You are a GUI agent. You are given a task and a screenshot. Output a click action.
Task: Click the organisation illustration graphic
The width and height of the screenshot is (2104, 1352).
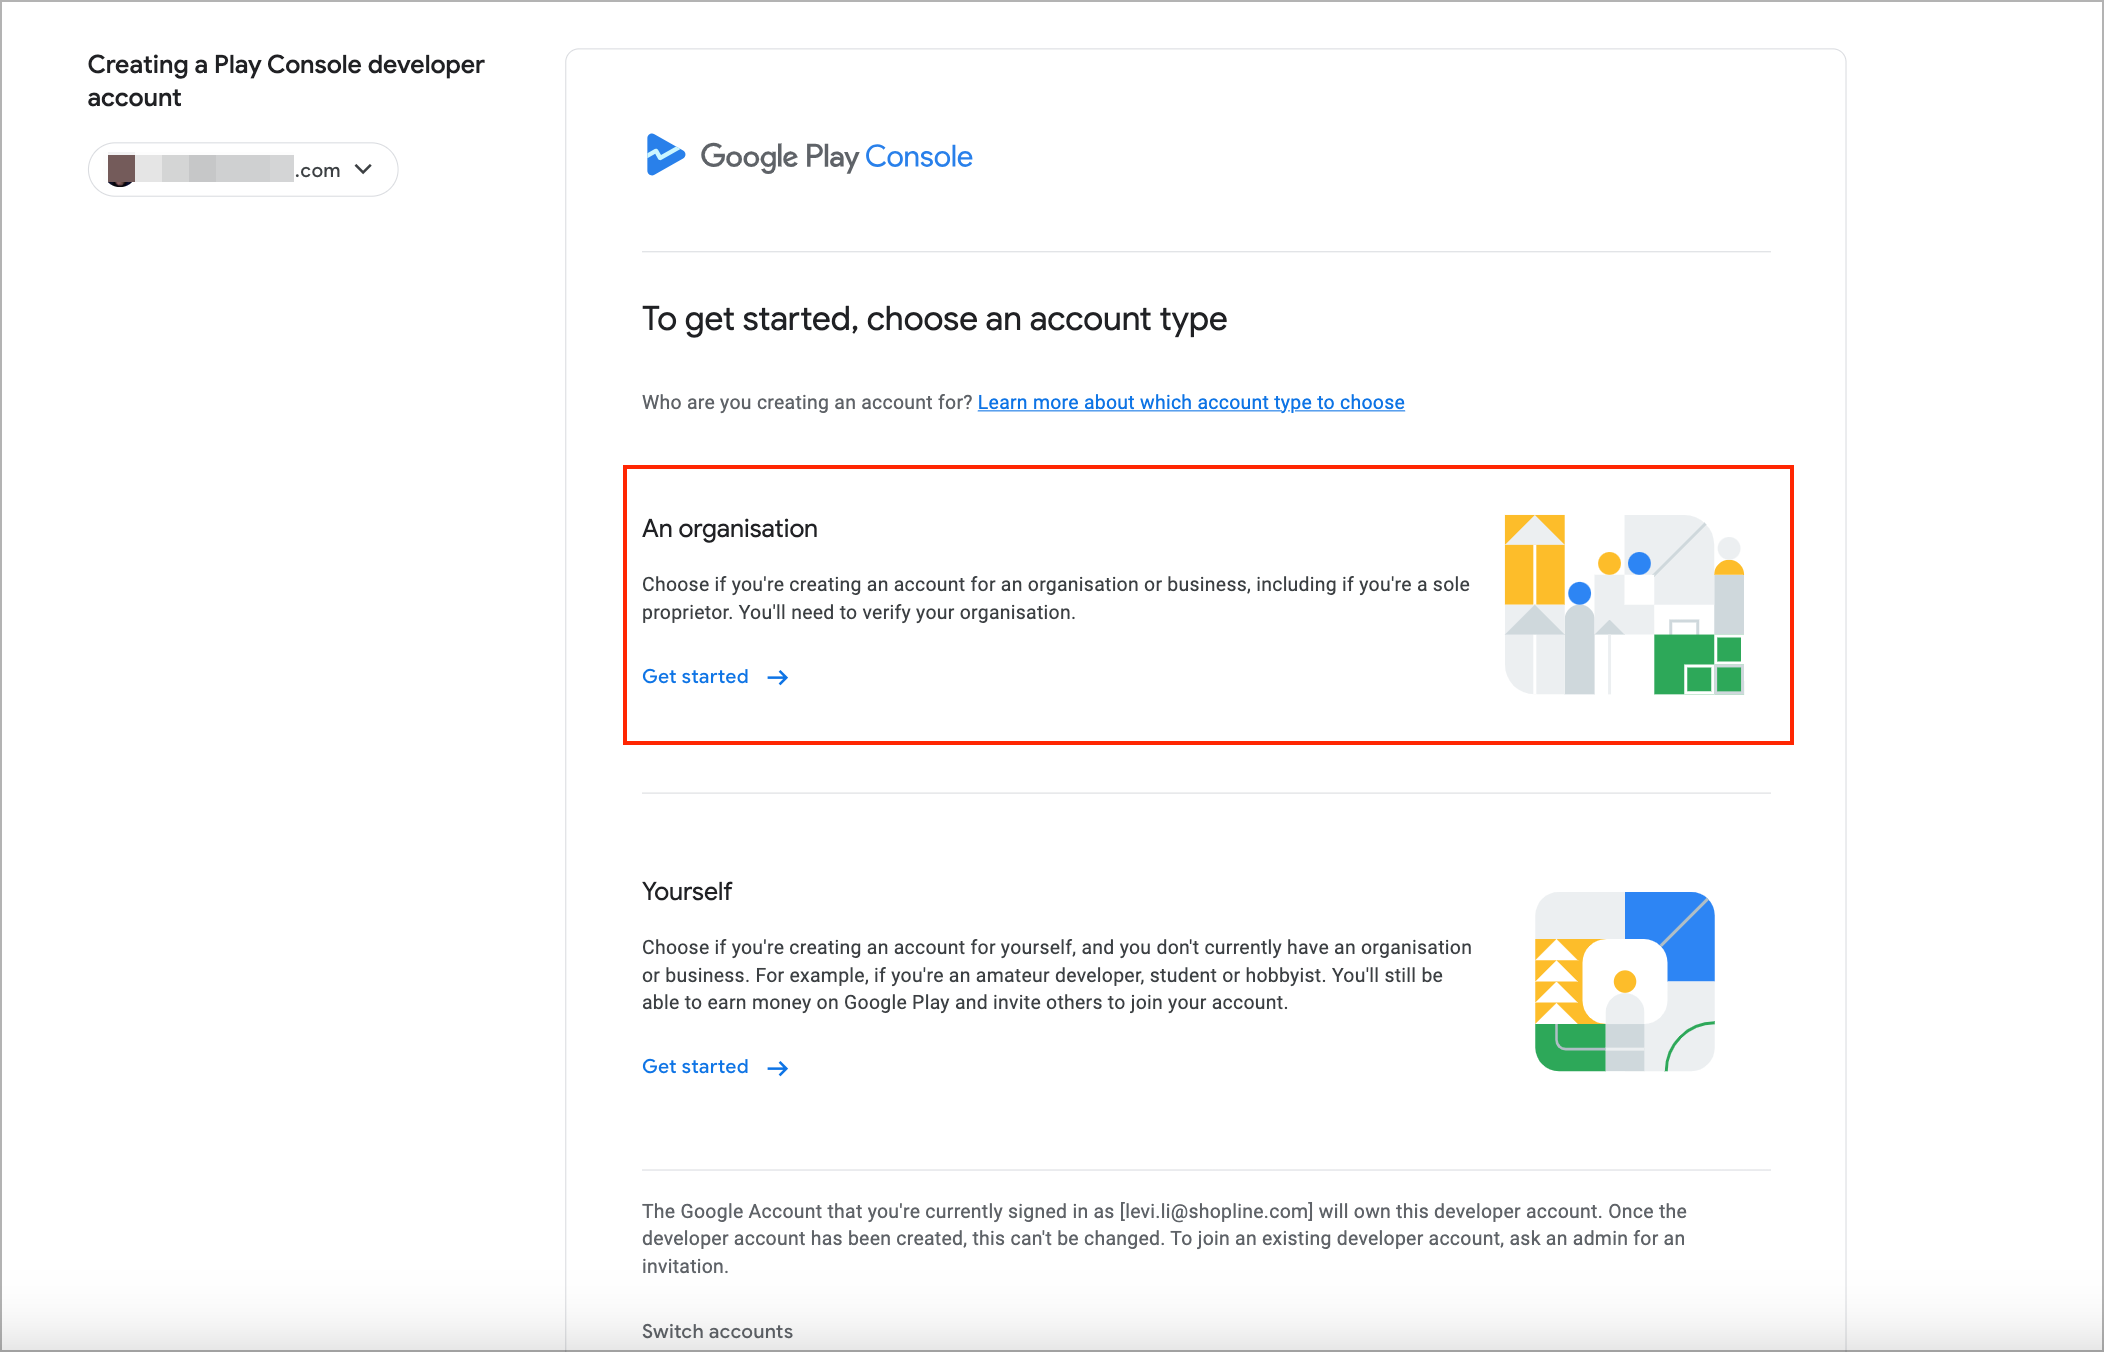(x=1624, y=605)
